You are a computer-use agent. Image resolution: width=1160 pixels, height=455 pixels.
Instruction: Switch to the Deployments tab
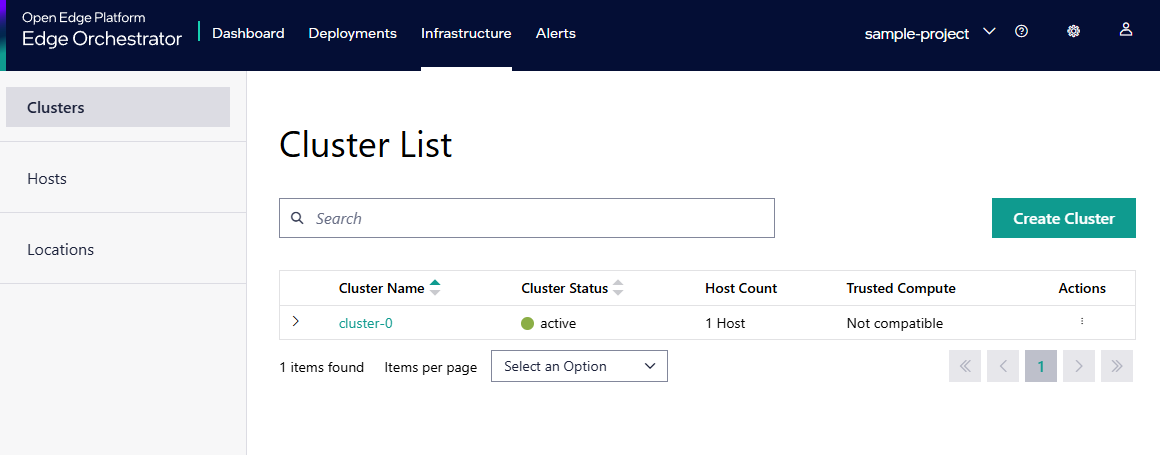[352, 33]
